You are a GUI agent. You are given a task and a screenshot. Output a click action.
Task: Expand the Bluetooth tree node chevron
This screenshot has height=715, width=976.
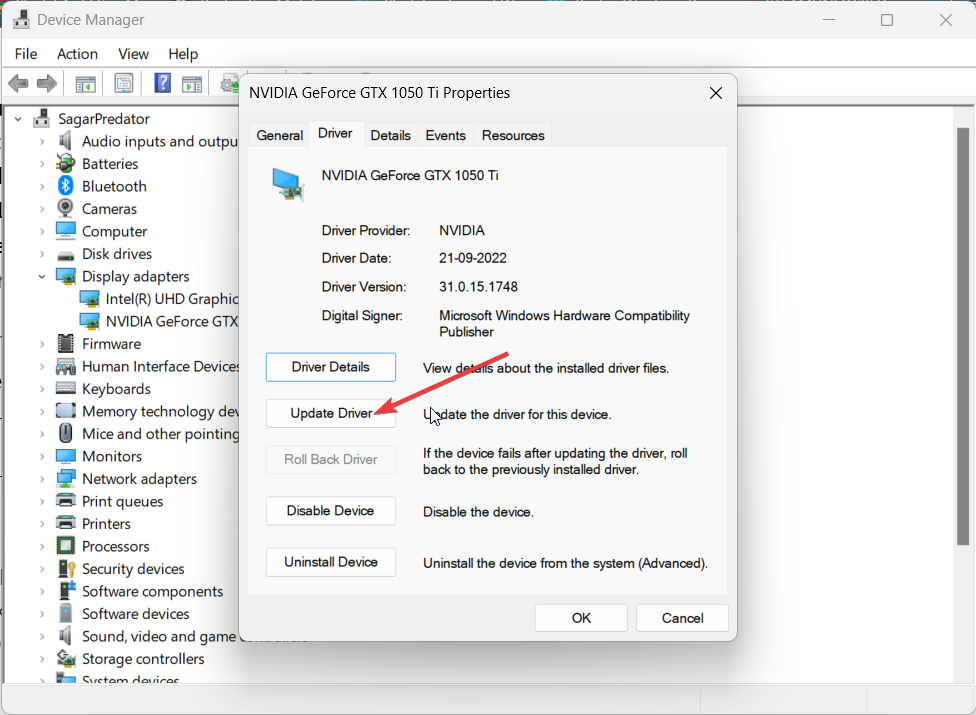pos(42,186)
